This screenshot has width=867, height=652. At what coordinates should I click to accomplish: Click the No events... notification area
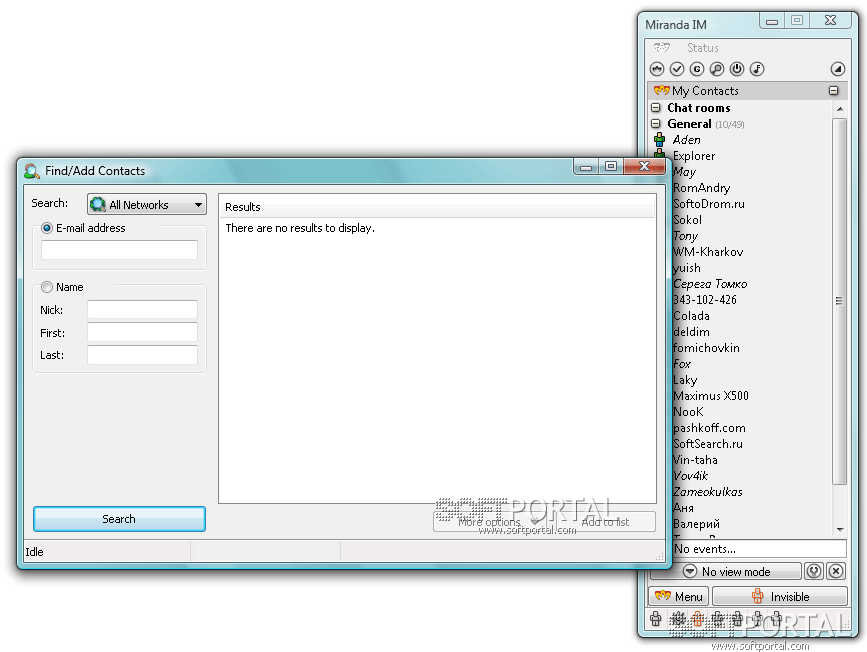click(x=759, y=549)
